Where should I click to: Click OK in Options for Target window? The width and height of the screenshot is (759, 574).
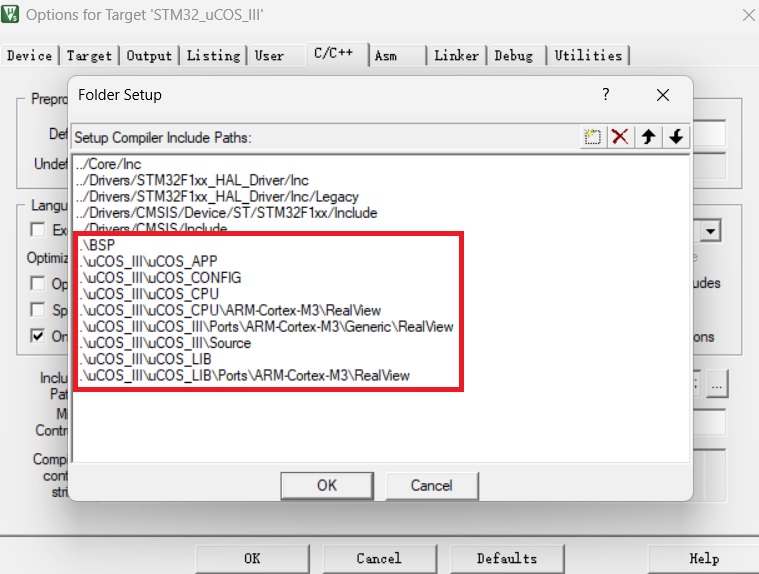(252, 559)
